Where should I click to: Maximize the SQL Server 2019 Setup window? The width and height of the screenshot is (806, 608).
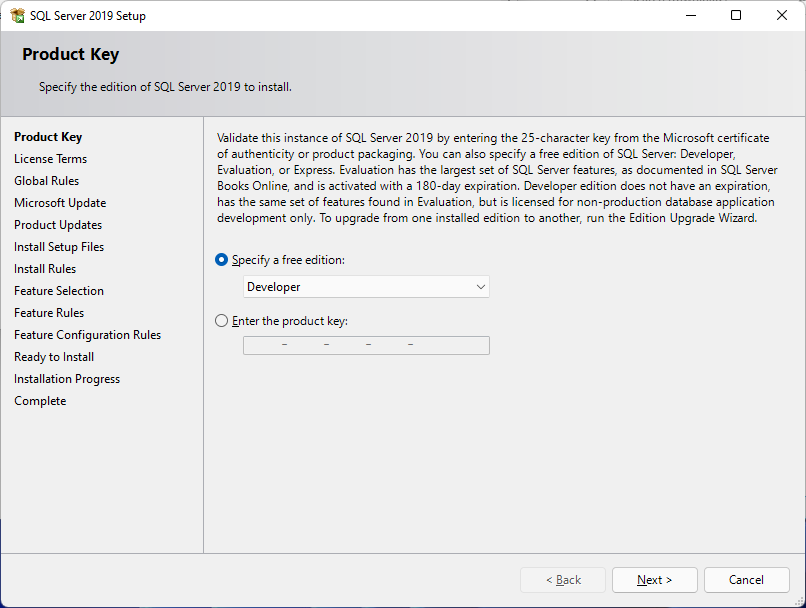(736, 15)
